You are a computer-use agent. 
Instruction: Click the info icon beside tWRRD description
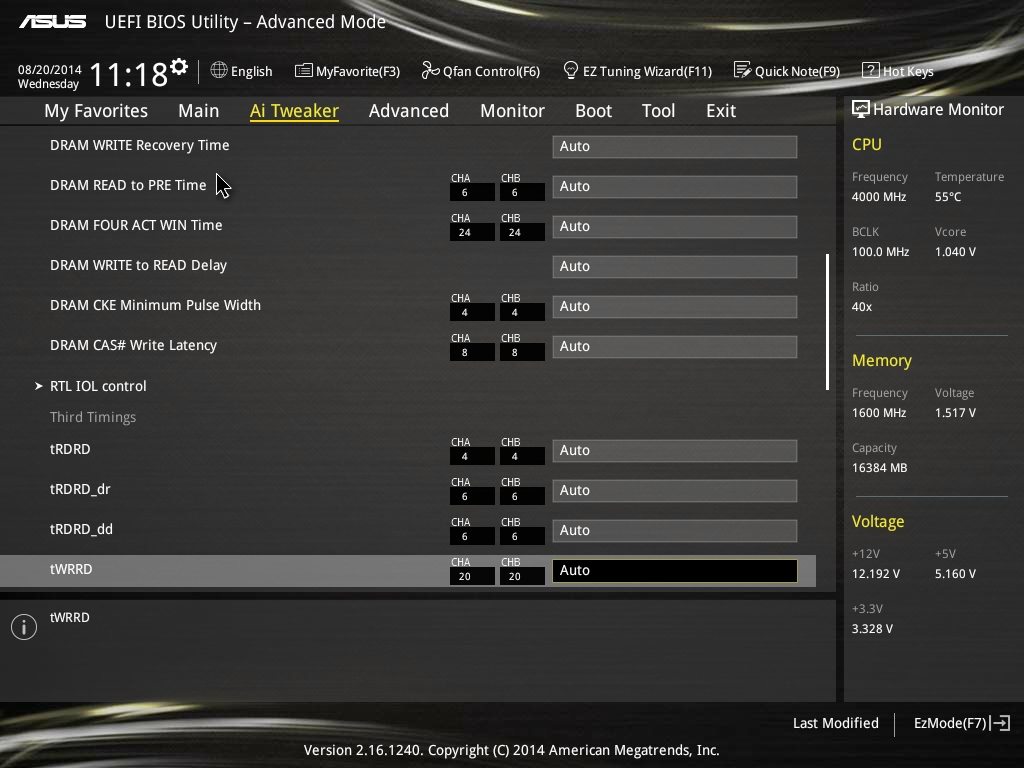point(24,627)
